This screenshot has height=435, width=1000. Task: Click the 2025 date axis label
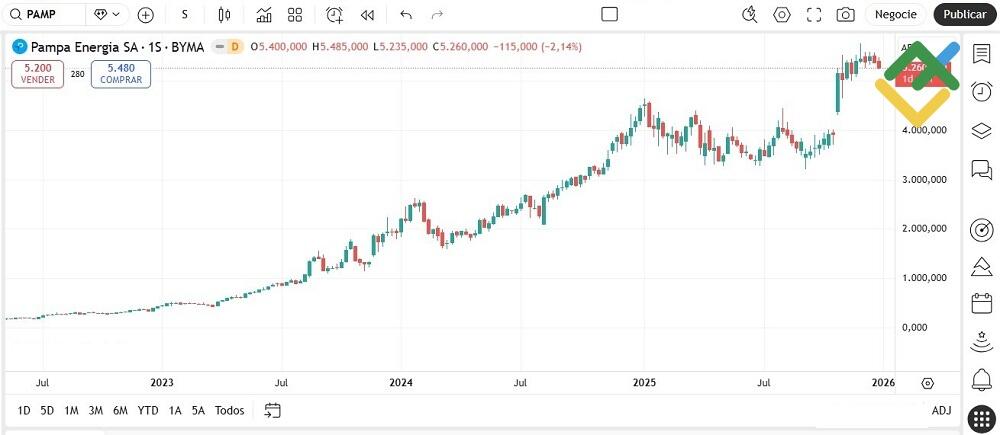click(644, 383)
